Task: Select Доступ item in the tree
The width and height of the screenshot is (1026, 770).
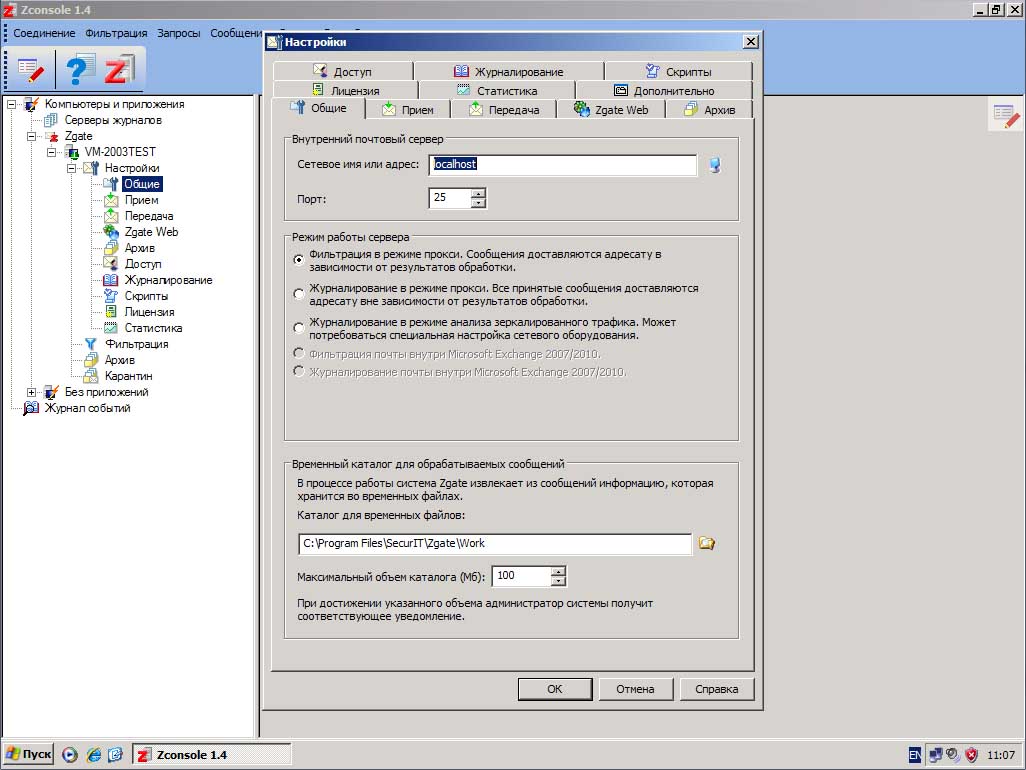Action: (143, 264)
